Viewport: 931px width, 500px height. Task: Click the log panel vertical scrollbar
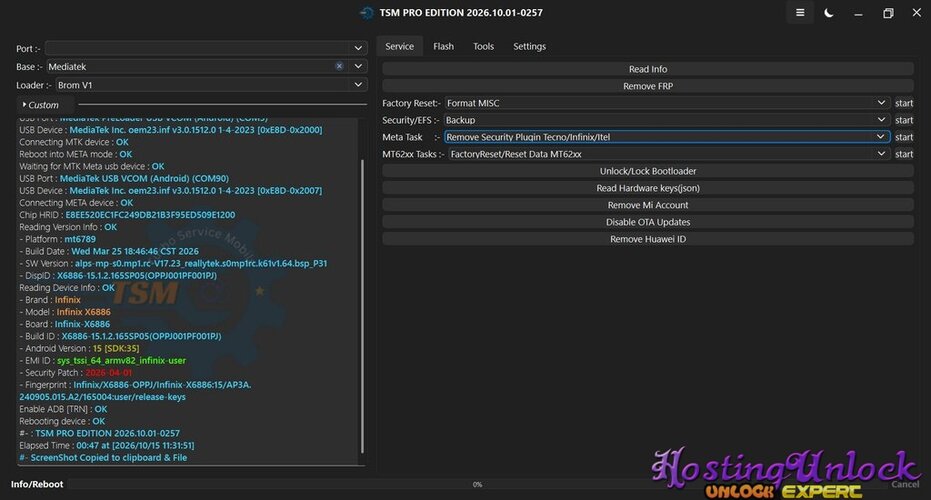[362, 306]
